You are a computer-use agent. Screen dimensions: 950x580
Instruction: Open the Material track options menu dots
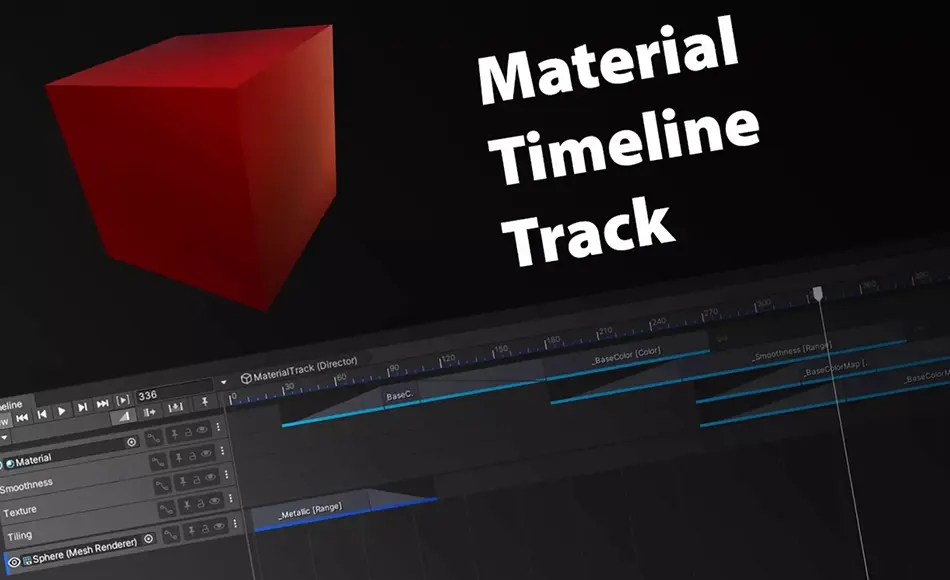[x=218, y=427]
